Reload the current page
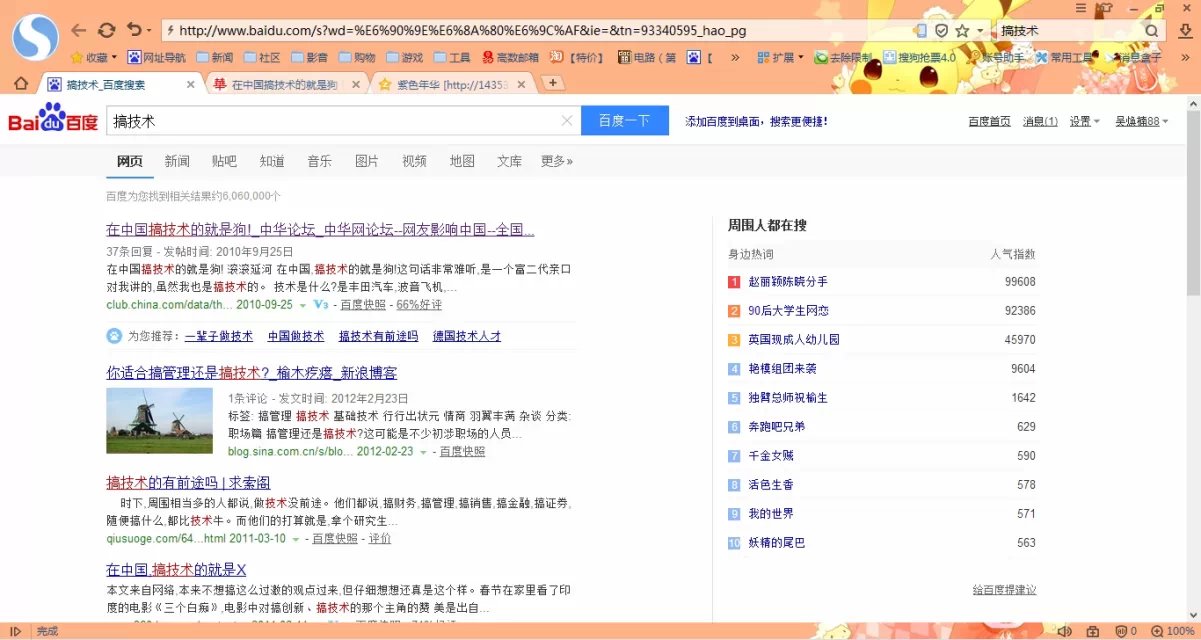The height and width of the screenshot is (640, 1201). pyautogui.click(x=107, y=31)
